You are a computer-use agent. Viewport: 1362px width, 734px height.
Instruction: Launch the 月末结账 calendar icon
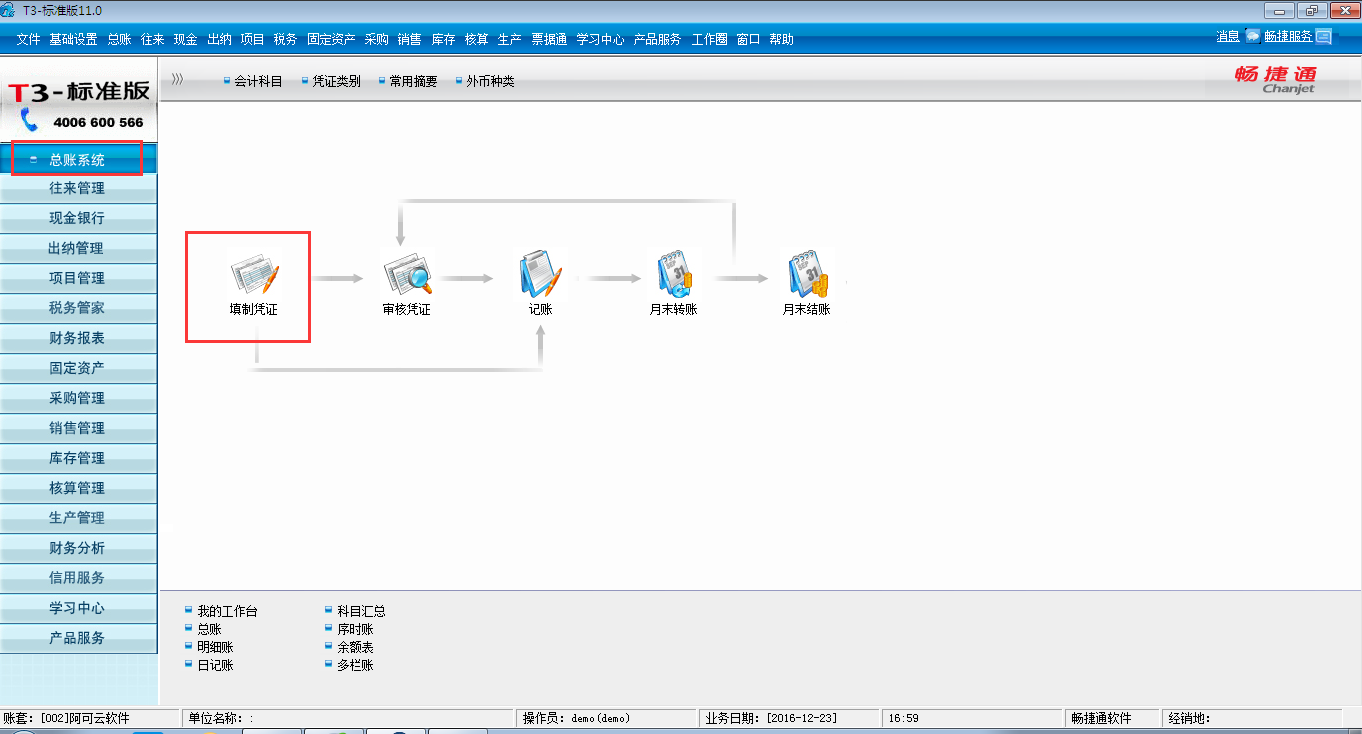[807, 275]
